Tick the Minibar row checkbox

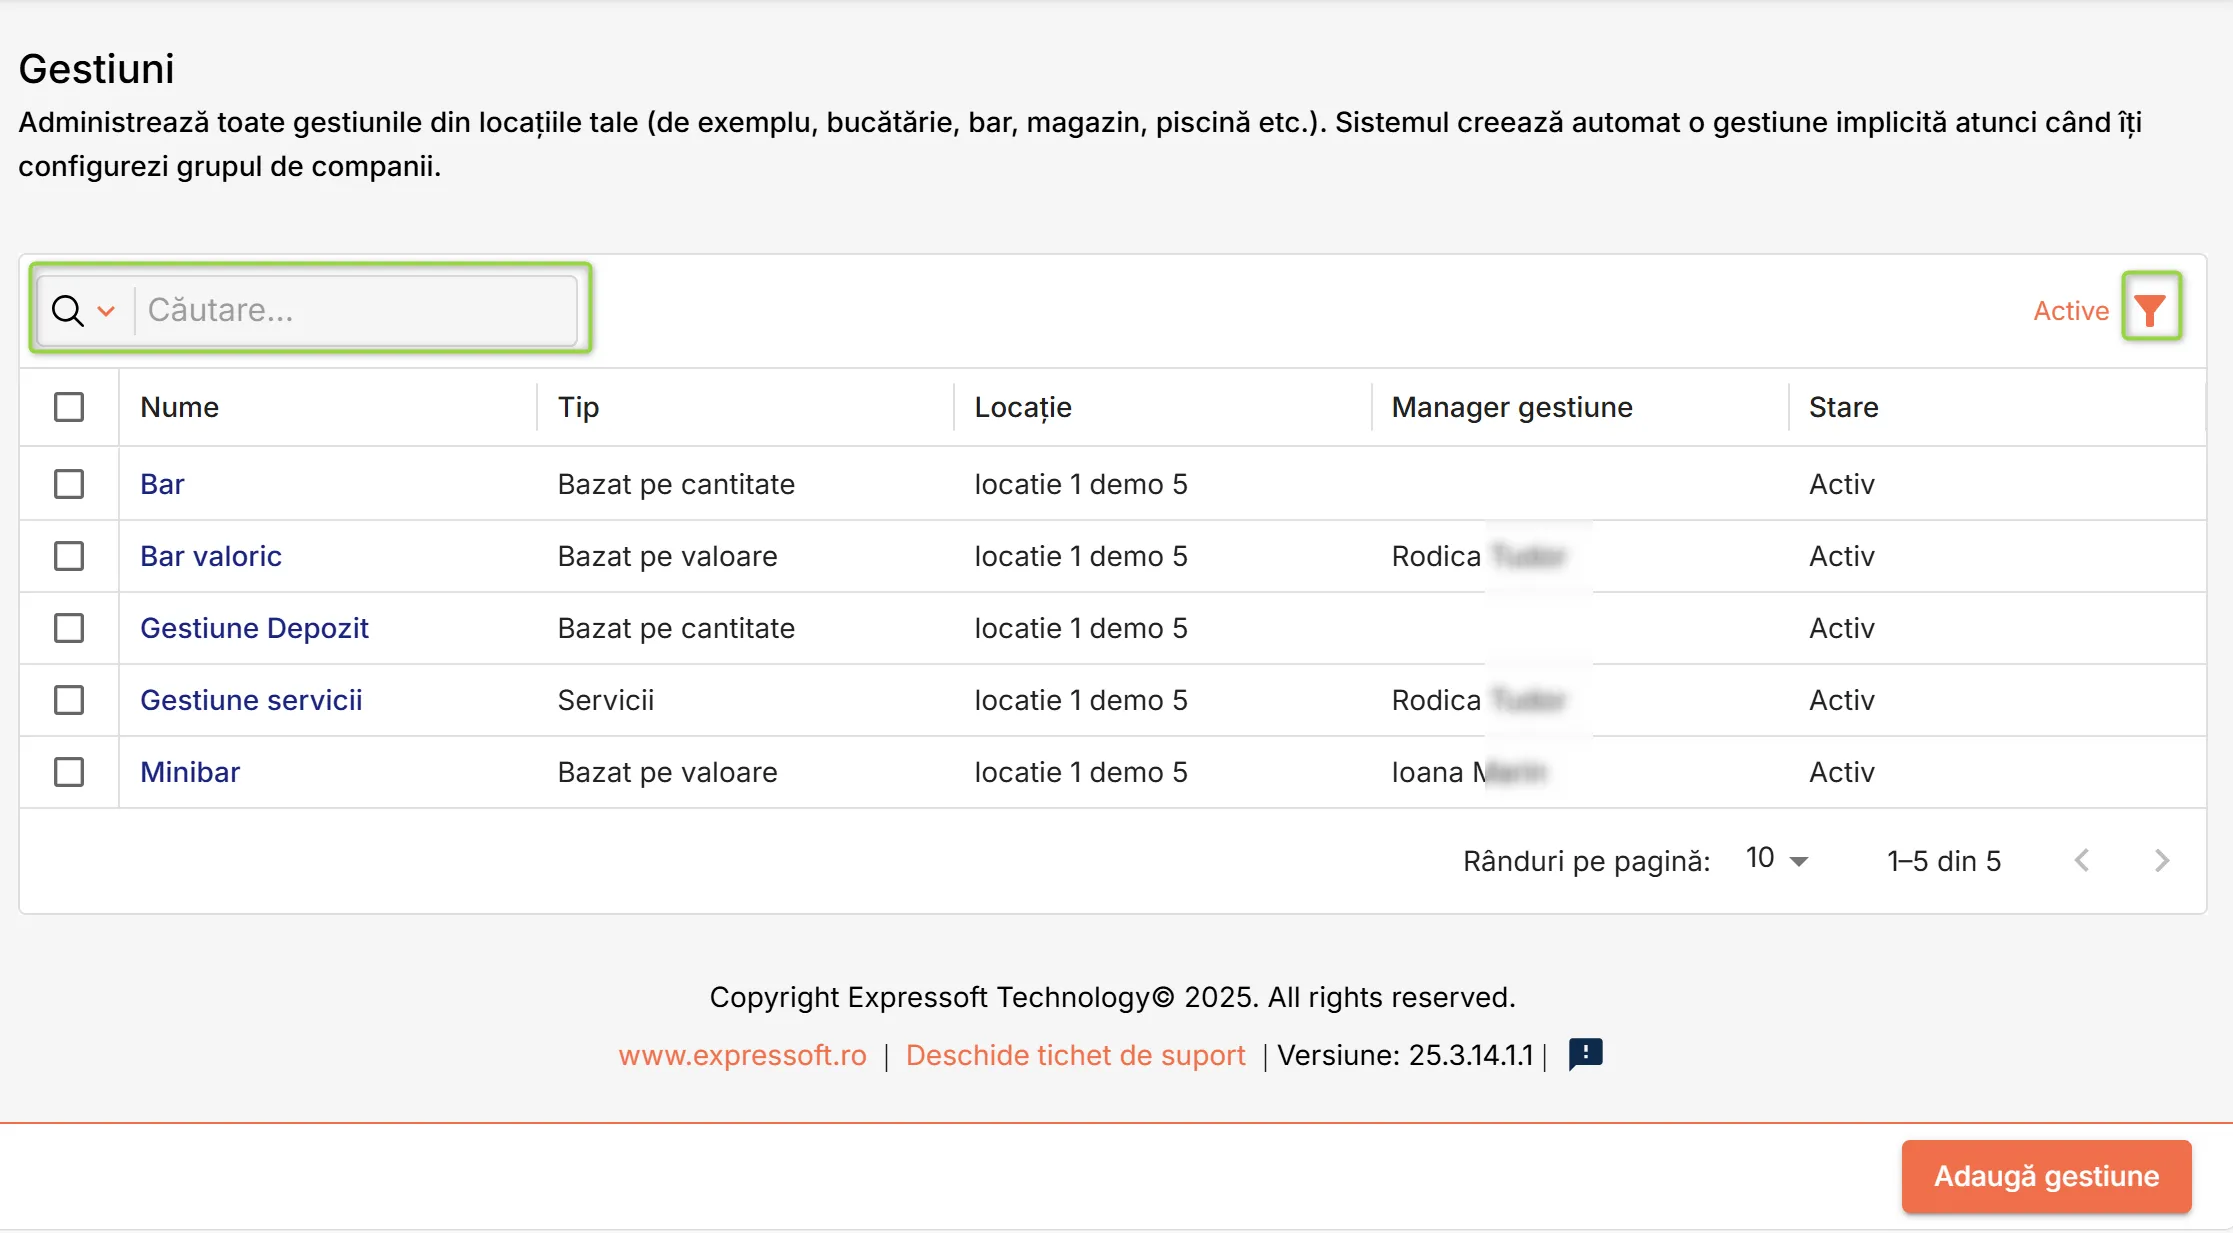pyautogui.click(x=69, y=772)
